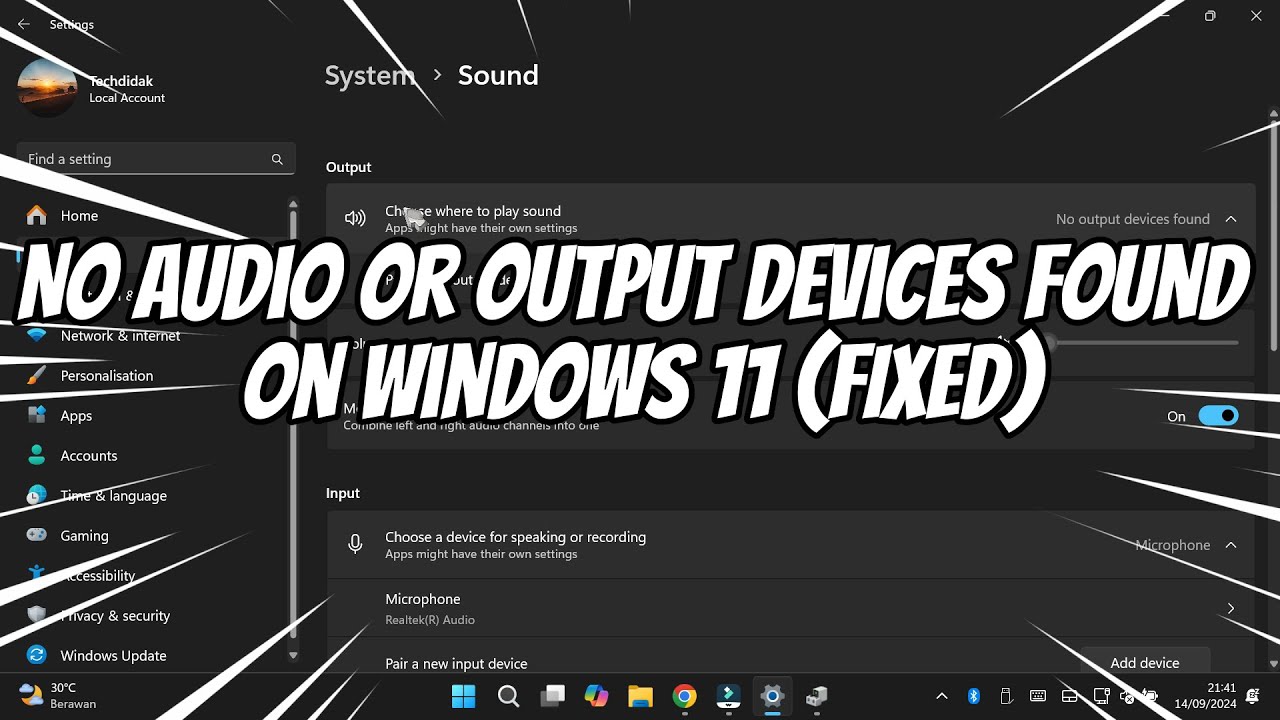The width and height of the screenshot is (1280, 720).
Task: Click the Realtek(R) Audio subtitle
Action: pyautogui.click(x=430, y=620)
